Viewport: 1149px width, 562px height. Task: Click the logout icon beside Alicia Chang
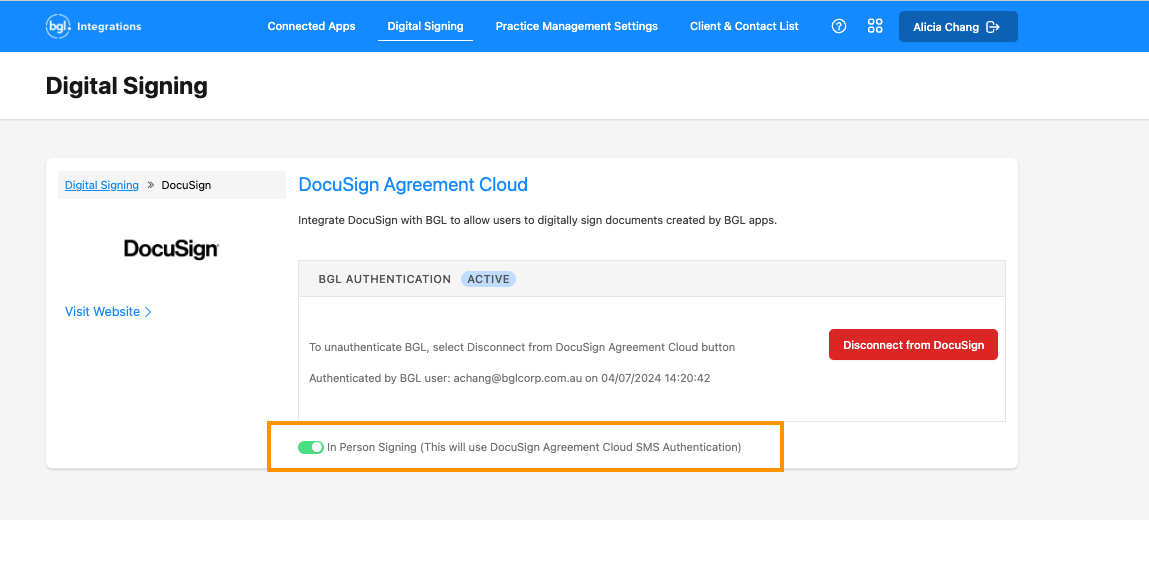pyautogui.click(x=994, y=27)
